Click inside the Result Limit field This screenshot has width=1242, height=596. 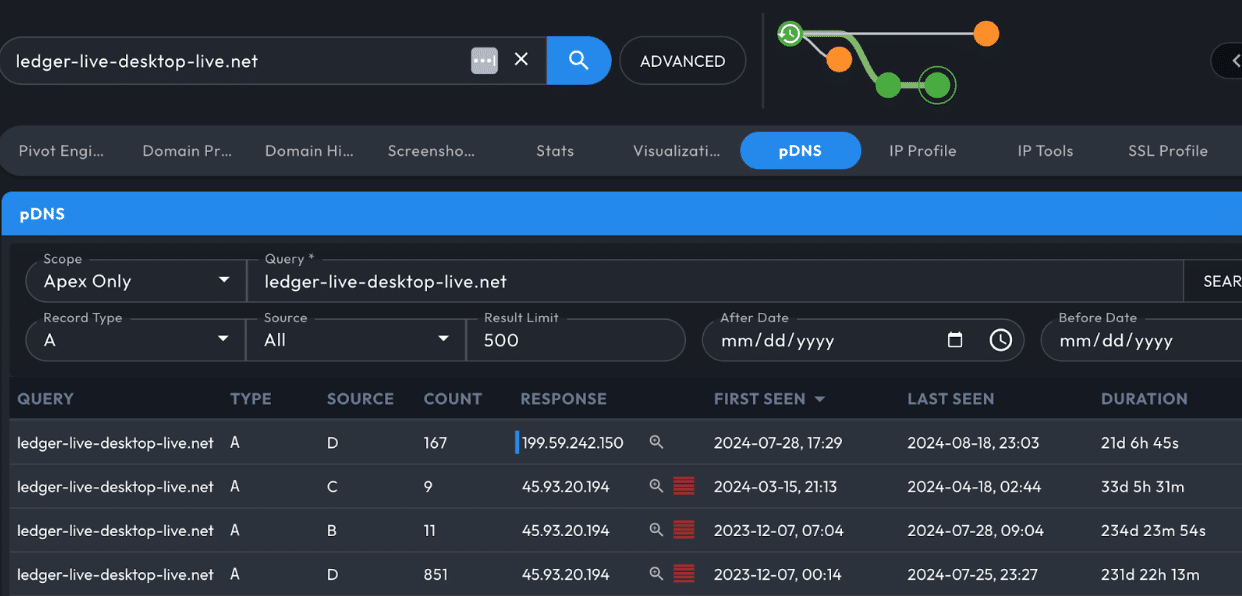coord(575,340)
